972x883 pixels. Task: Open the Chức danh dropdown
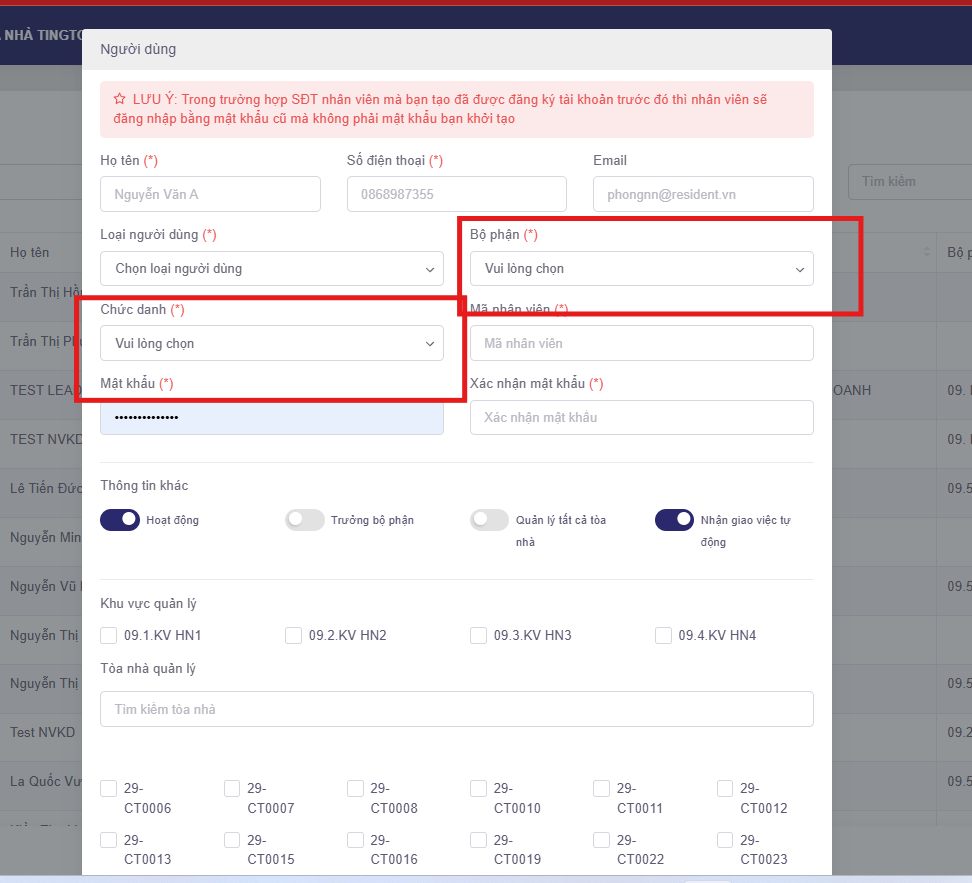click(272, 343)
